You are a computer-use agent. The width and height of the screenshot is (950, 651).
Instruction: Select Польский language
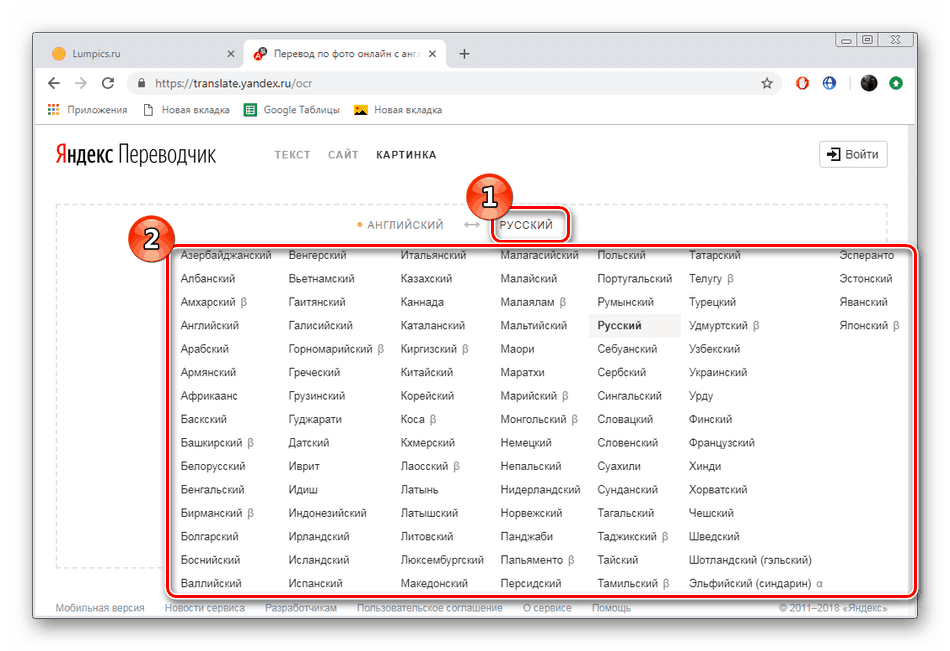pos(622,255)
